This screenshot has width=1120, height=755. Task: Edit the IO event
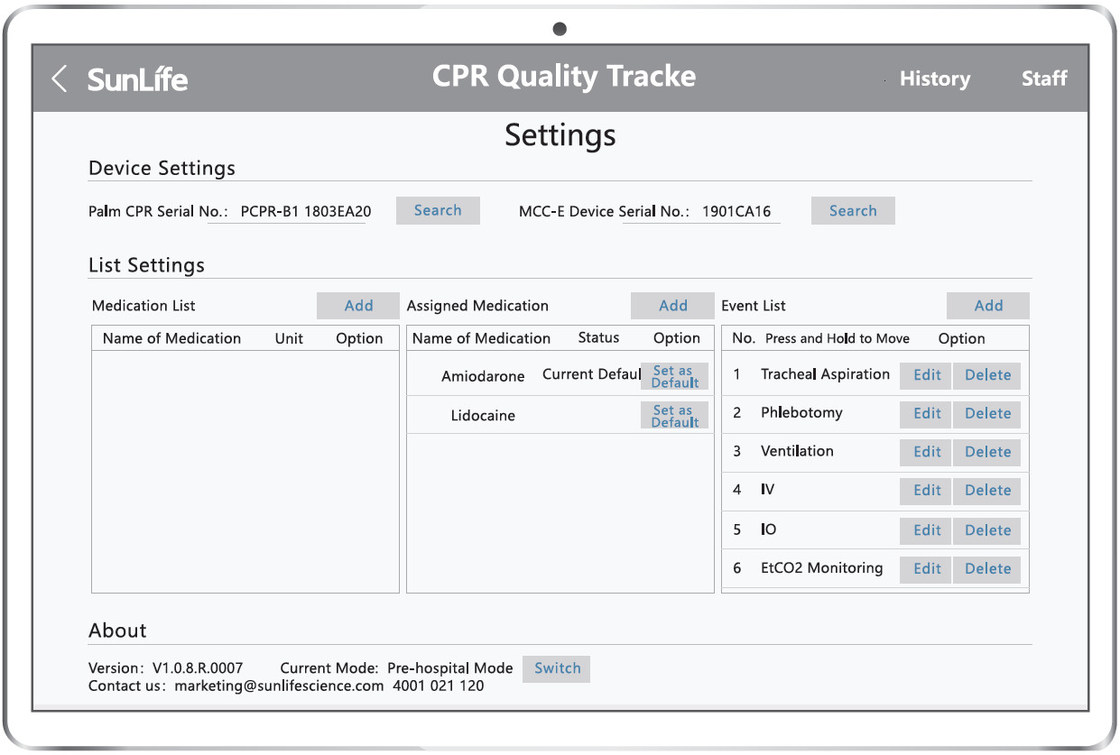[x=927, y=530]
